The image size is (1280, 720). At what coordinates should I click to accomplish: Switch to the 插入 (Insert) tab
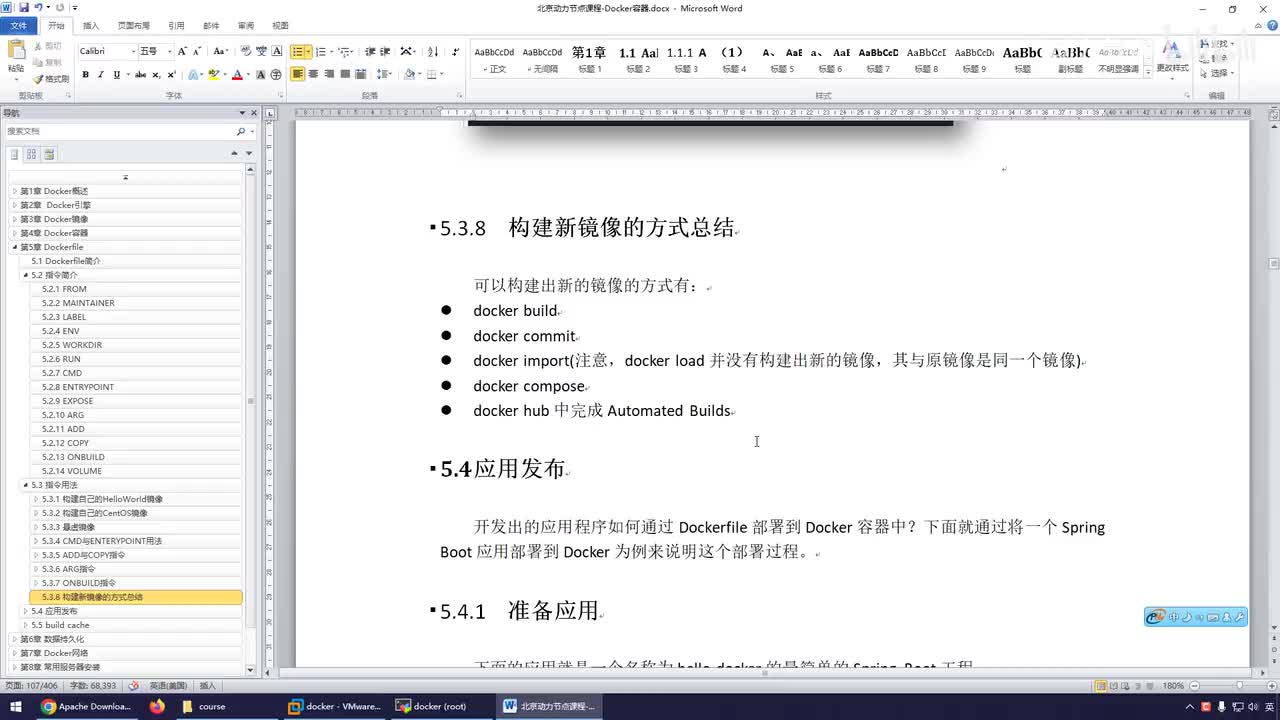pos(91,26)
